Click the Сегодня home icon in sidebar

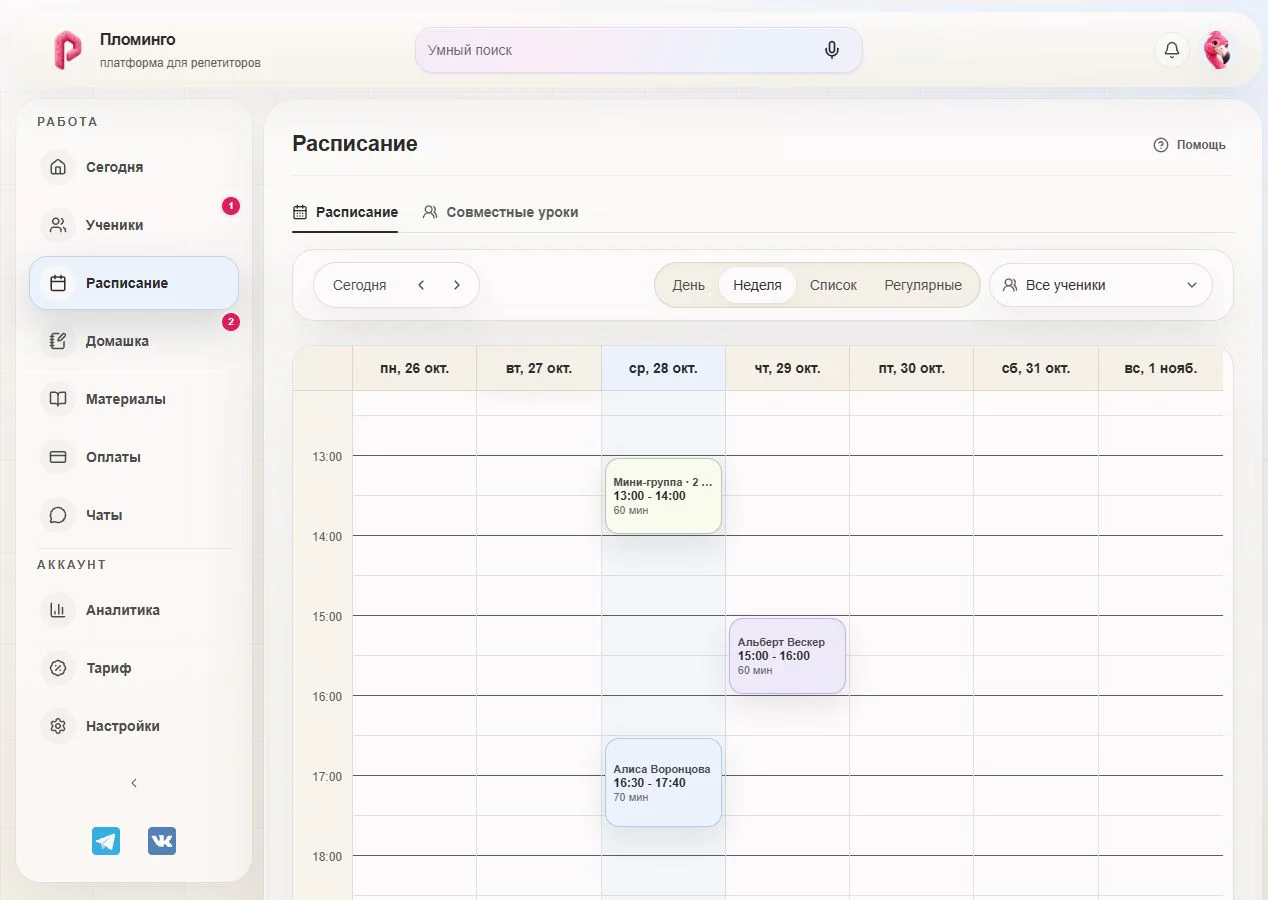[58, 167]
